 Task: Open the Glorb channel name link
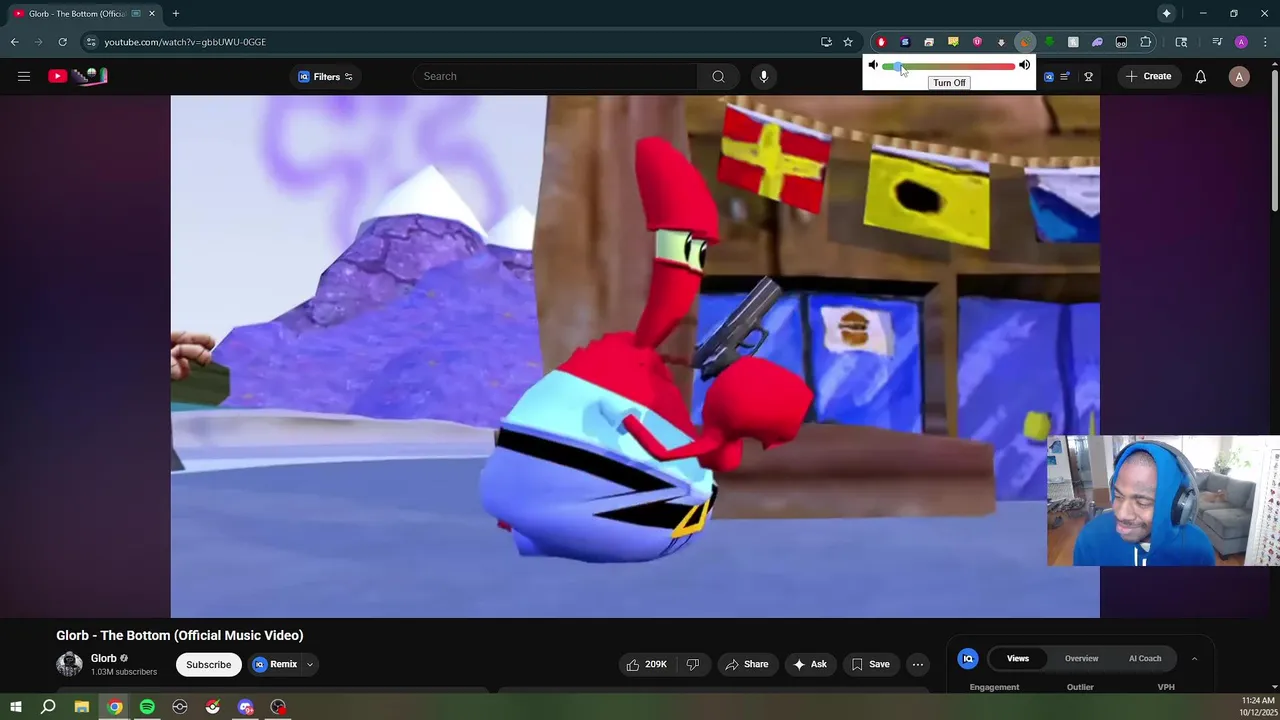click(103, 658)
